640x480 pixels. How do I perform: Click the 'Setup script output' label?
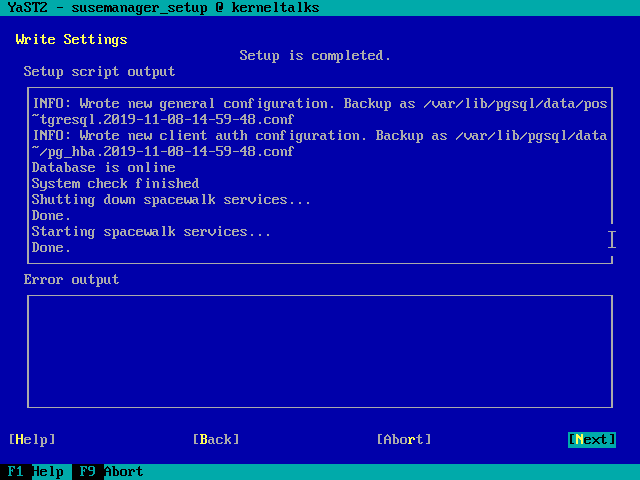pyautogui.click(x=99, y=72)
